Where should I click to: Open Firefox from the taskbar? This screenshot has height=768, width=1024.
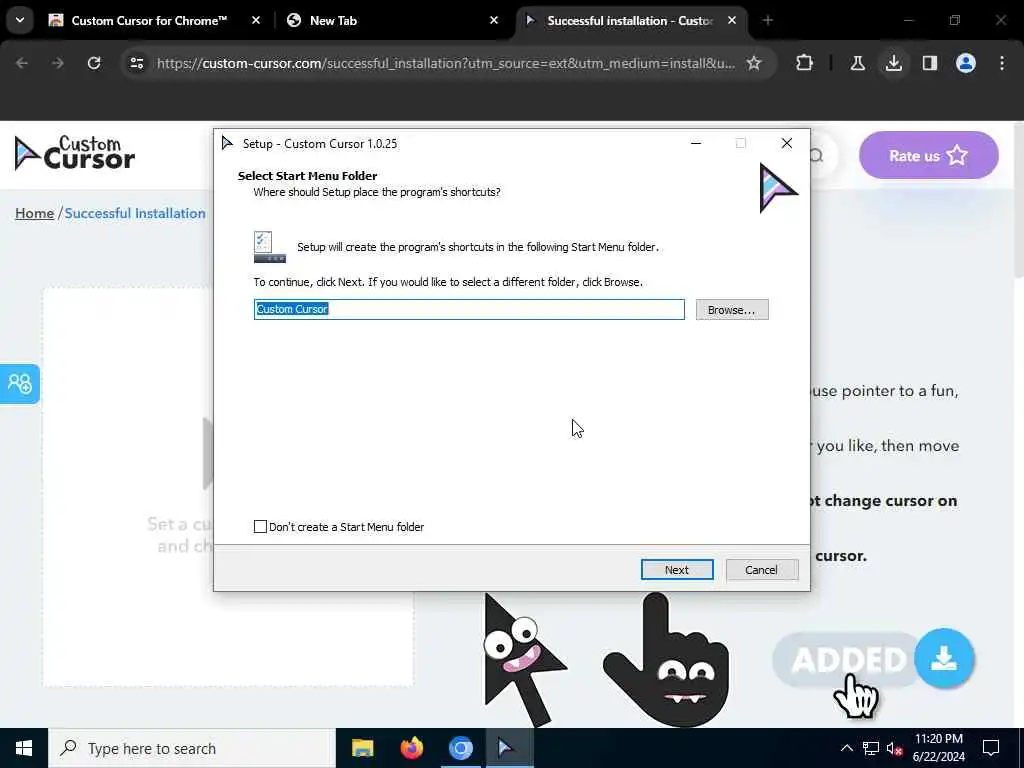click(x=411, y=748)
